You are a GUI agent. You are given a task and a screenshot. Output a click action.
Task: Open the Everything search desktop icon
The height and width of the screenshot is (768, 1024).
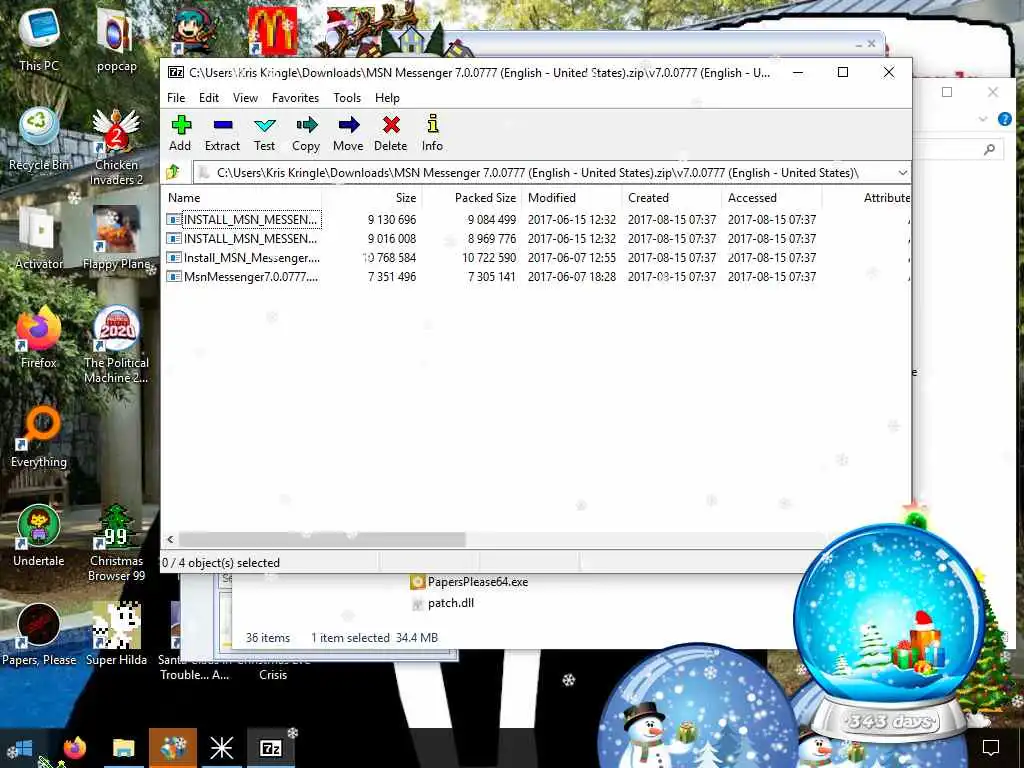click(x=39, y=437)
